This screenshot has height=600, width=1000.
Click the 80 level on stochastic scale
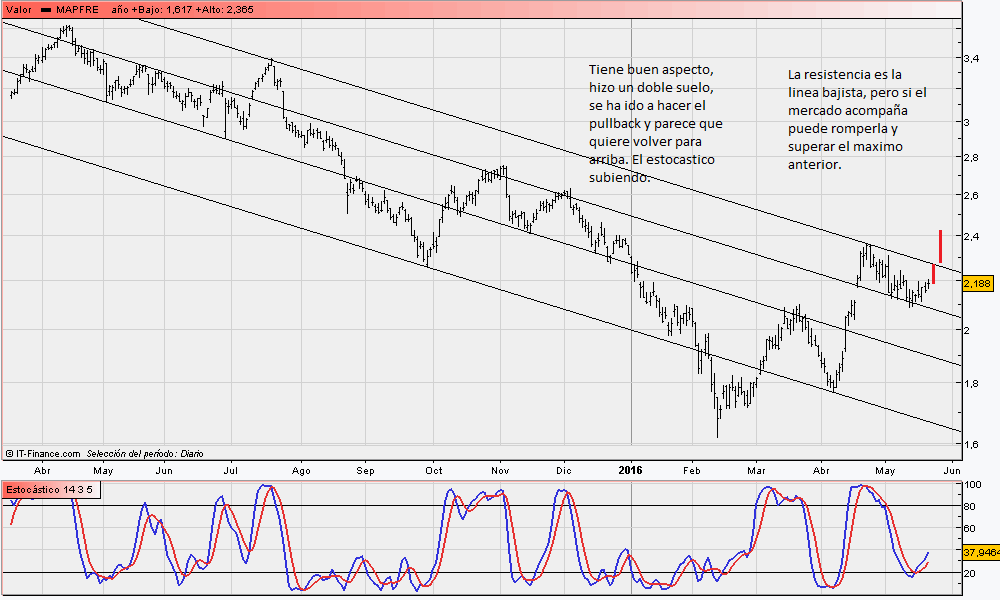(968, 506)
